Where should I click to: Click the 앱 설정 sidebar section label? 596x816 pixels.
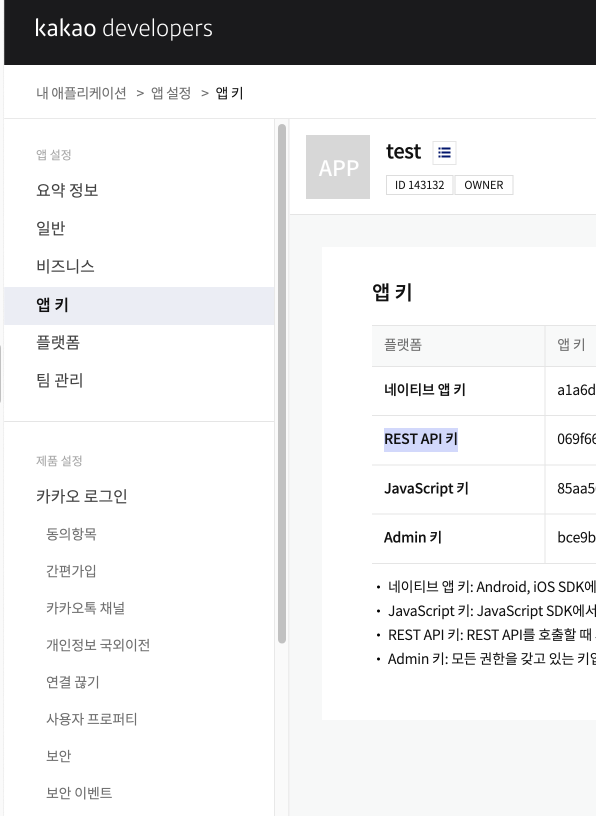click(54, 155)
